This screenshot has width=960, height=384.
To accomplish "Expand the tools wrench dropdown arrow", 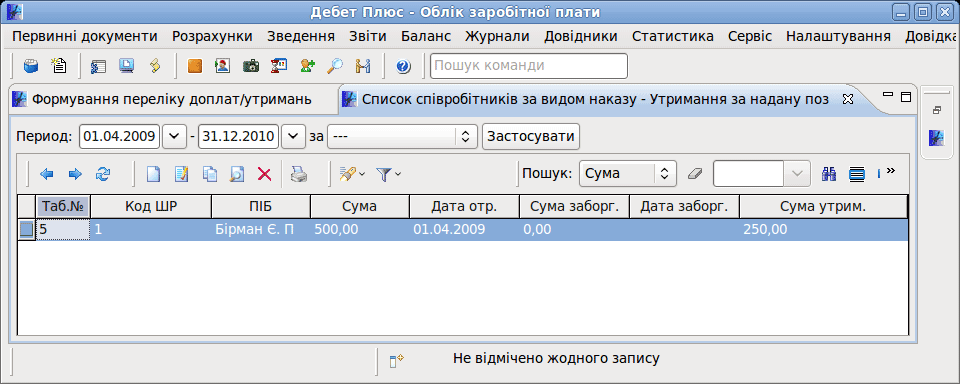I will (x=362, y=174).
